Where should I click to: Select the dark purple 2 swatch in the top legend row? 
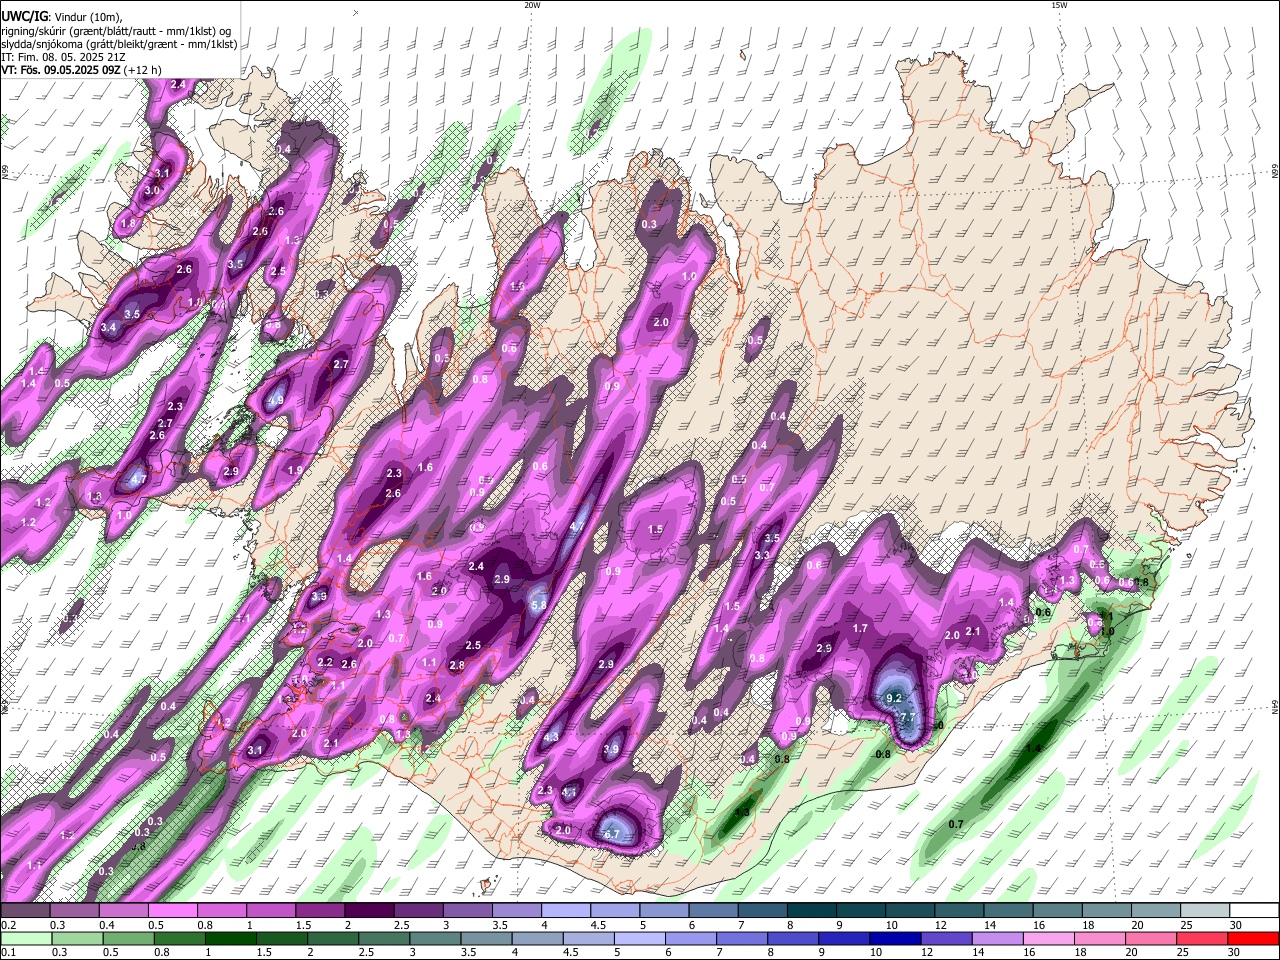point(369,911)
